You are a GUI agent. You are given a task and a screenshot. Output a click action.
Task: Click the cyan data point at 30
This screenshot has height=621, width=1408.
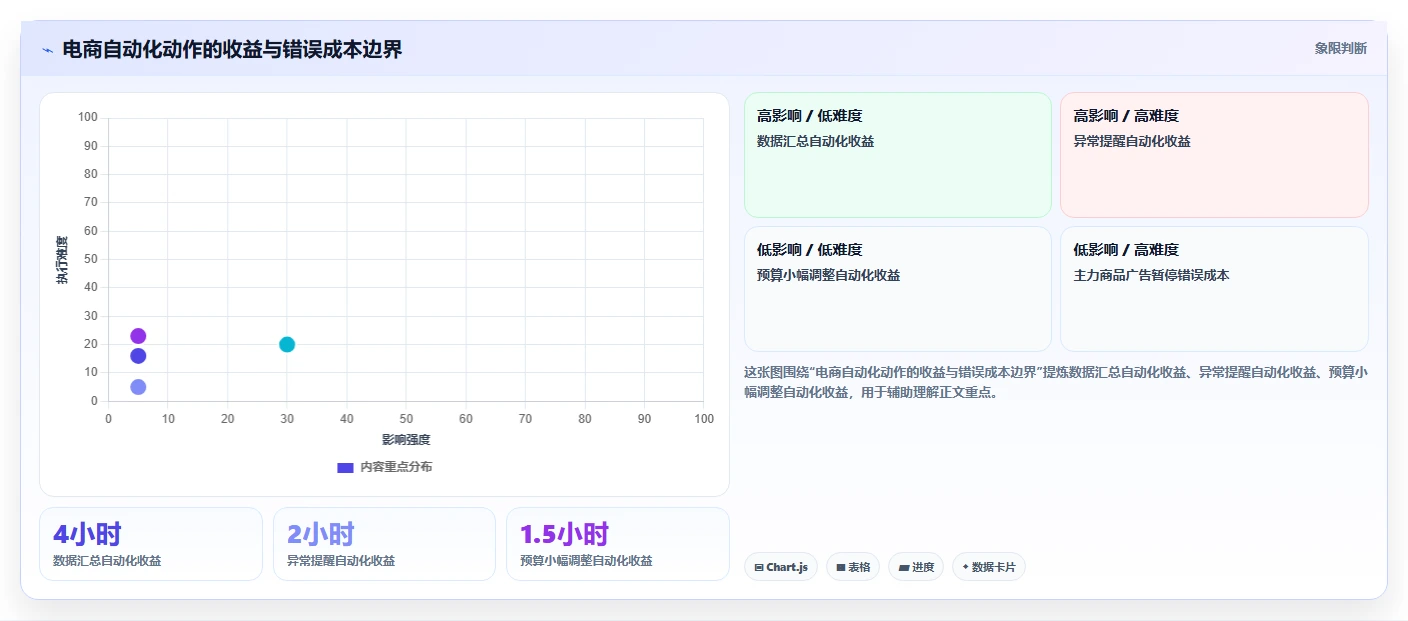[x=287, y=345]
